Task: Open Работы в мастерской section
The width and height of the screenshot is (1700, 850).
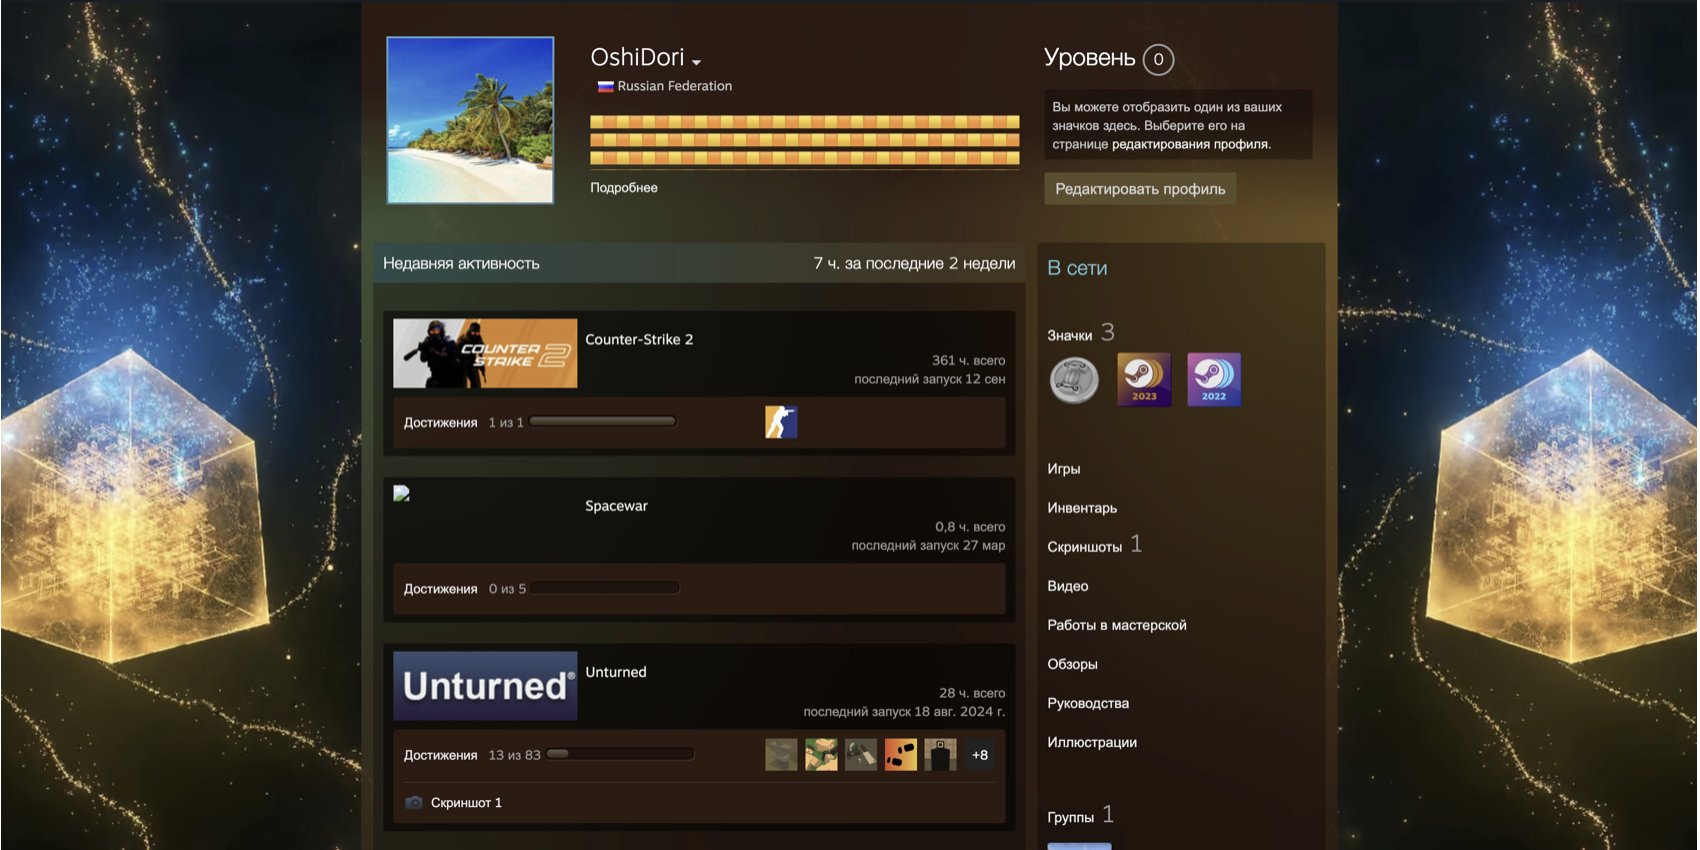Action: pyautogui.click(x=1117, y=625)
